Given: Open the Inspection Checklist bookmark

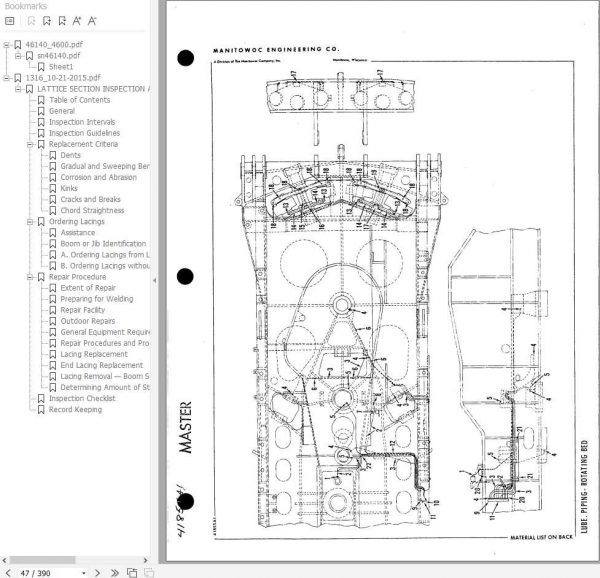Looking at the screenshot, I should [x=82, y=399].
